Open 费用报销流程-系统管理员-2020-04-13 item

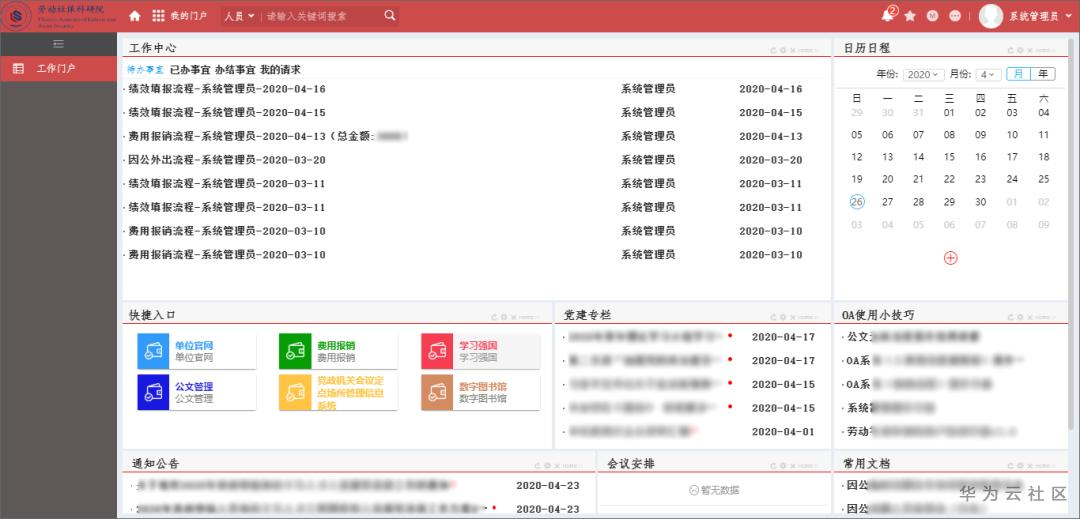pos(267,136)
